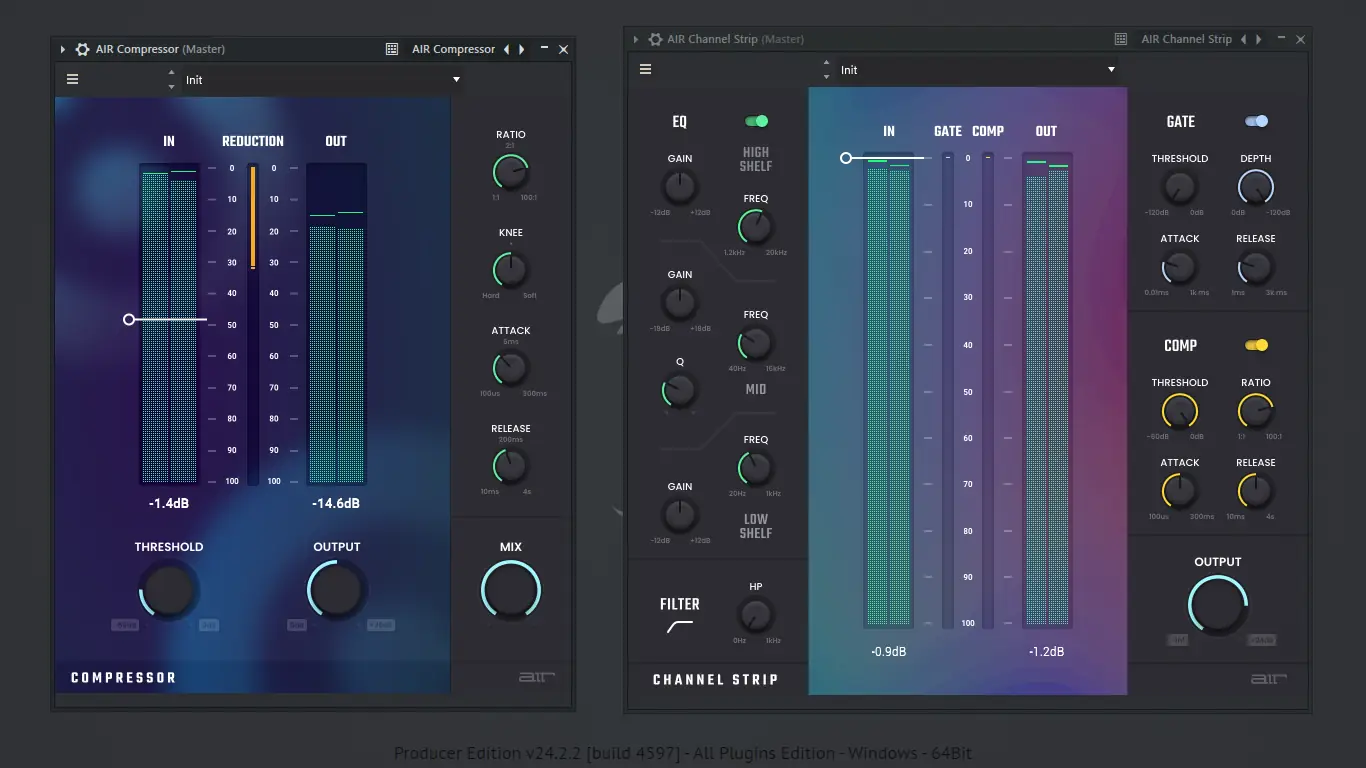Enable the EQ toggle on Channel Strip
The width and height of the screenshot is (1366, 768).
[756, 121]
